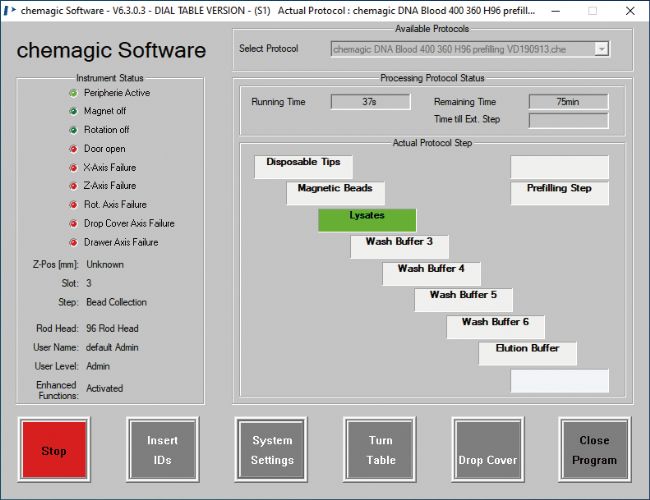Screen dimensions: 650x500
Task: Click the 'Time till Ext. Step' label
Action: 467,119
